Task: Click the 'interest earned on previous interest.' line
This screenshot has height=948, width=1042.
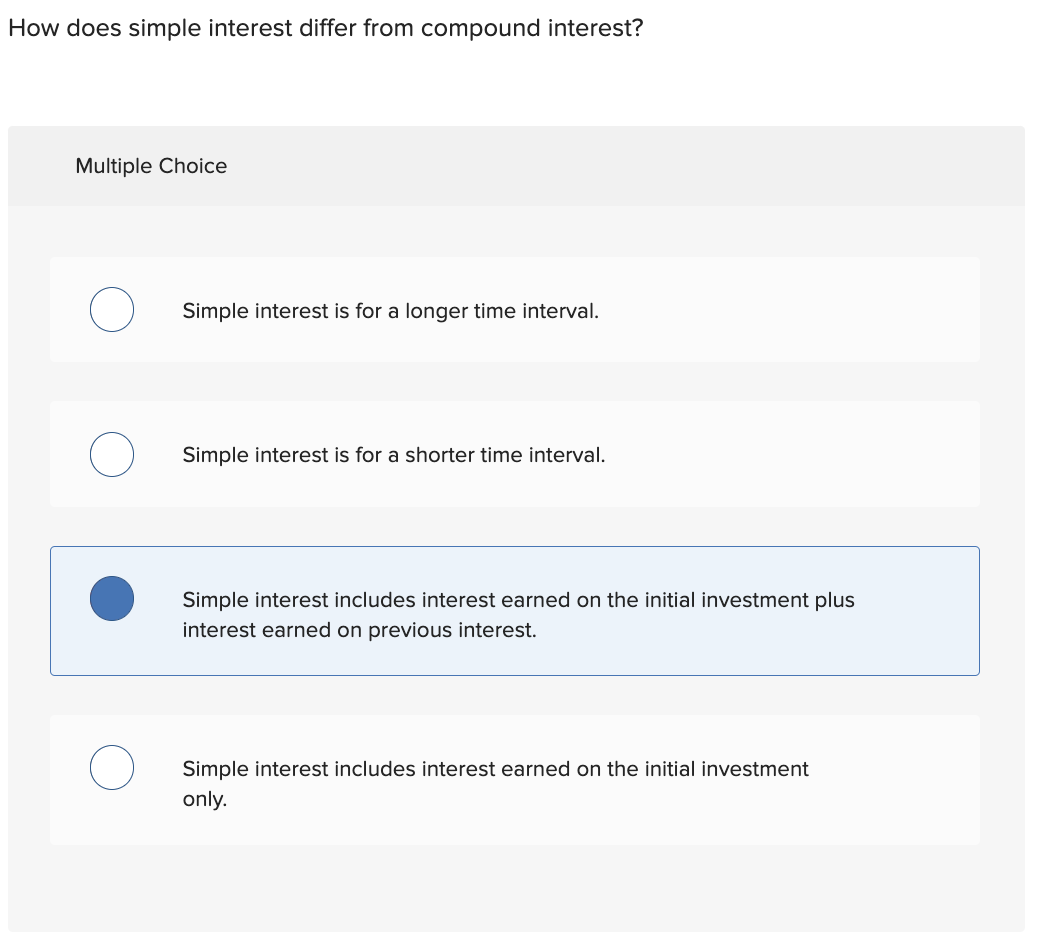Action: [359, 631]
